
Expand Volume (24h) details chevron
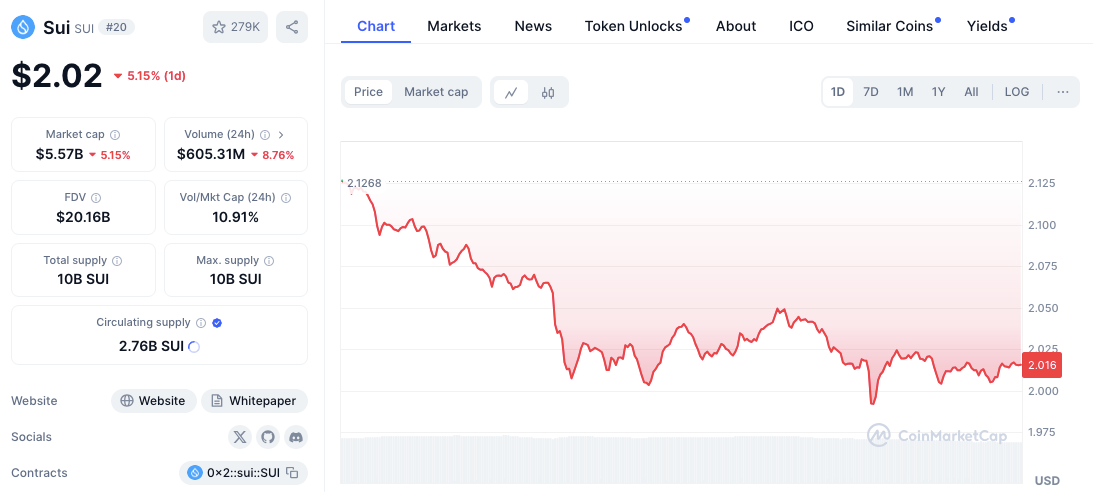coord(281,134)
